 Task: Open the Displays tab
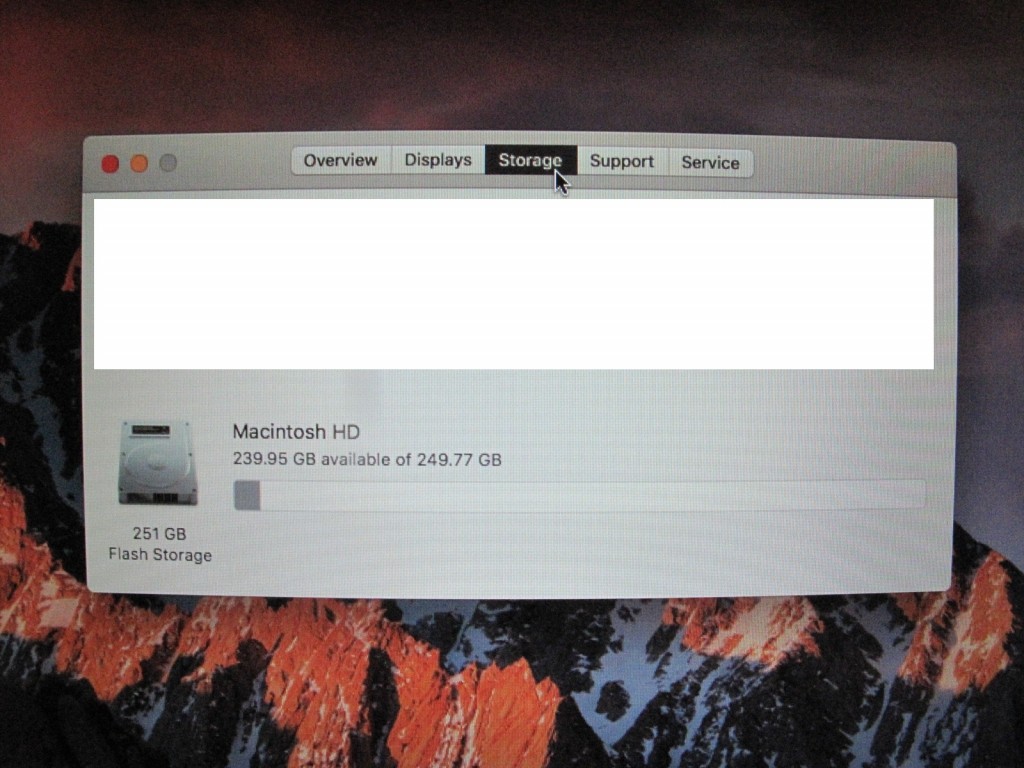click(x=438, y=161)
